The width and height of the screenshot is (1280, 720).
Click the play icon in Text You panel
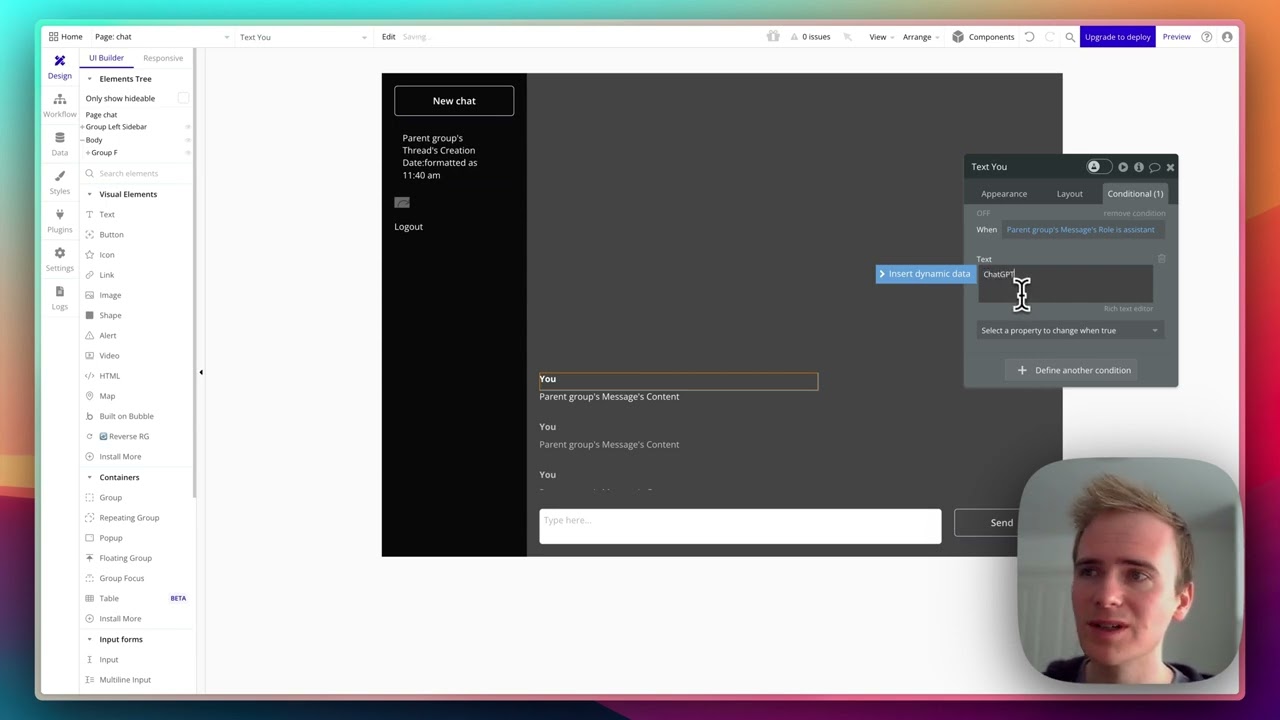[1123, 167]
